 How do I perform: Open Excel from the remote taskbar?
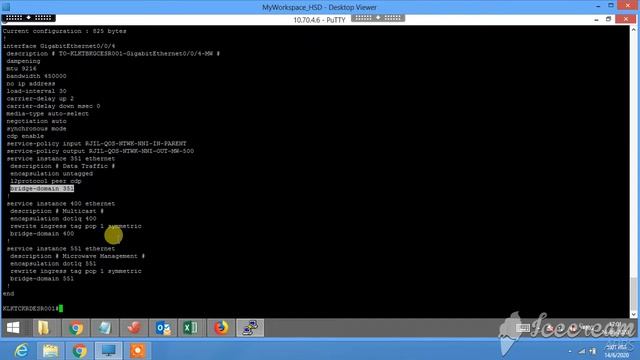pos(191,328)
